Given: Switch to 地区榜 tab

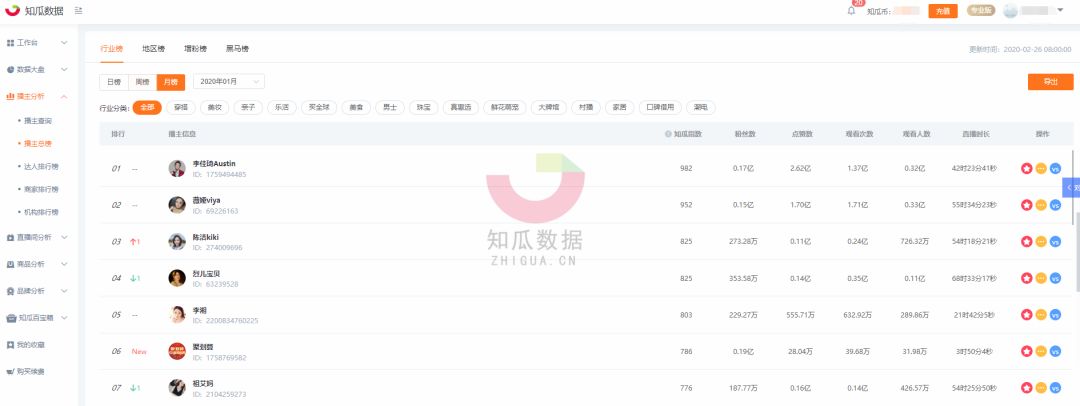Looking at the screenshot, I should pos(154,49).
